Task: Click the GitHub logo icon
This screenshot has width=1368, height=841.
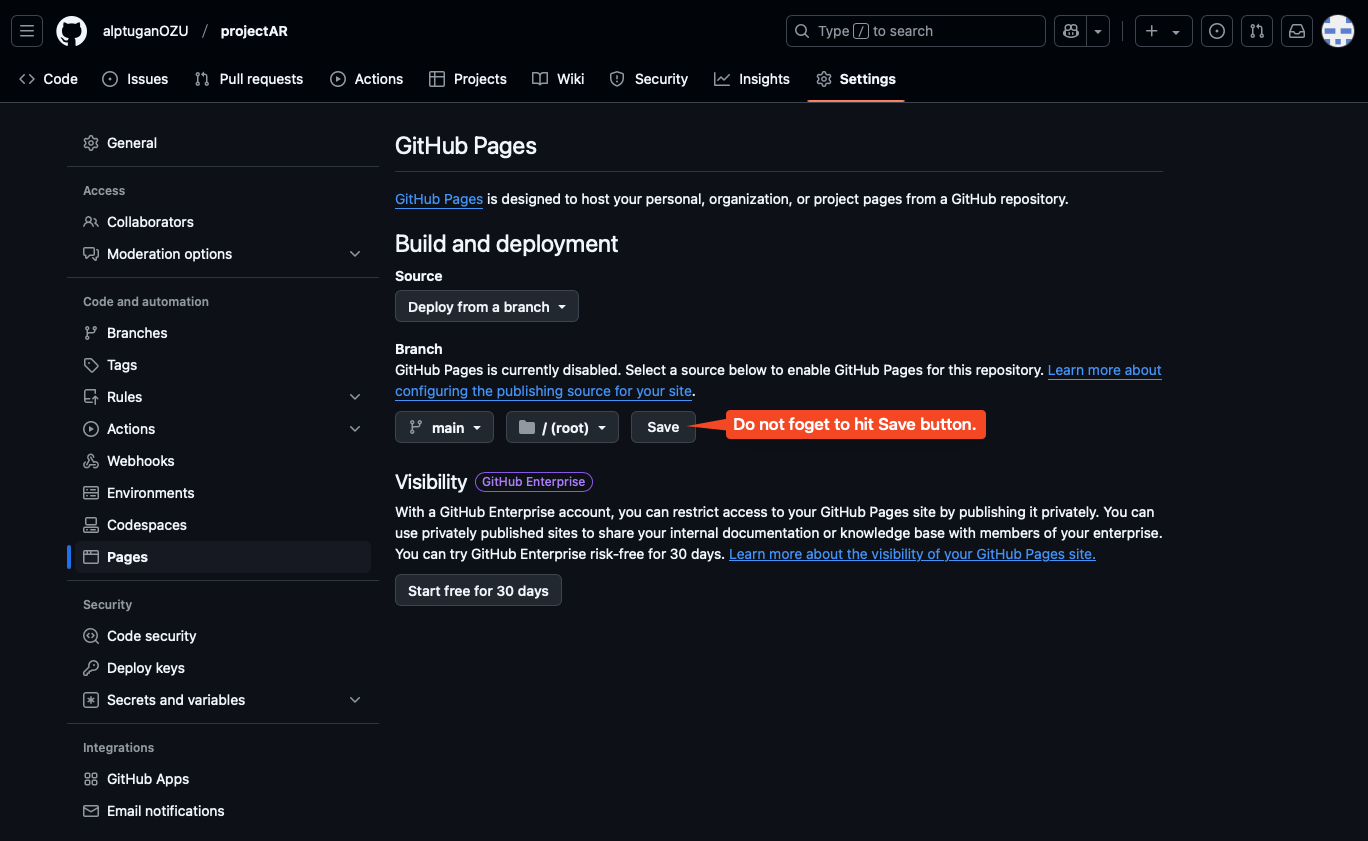Action: click(x=71, y=31)
